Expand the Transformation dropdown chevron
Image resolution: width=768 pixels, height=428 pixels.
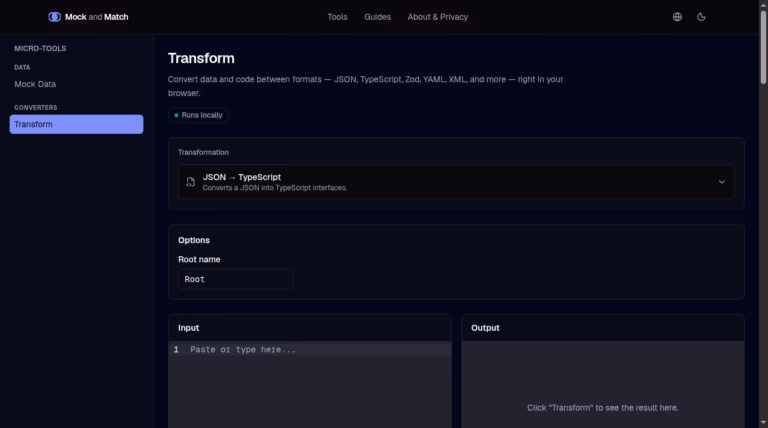pos(721,182)
